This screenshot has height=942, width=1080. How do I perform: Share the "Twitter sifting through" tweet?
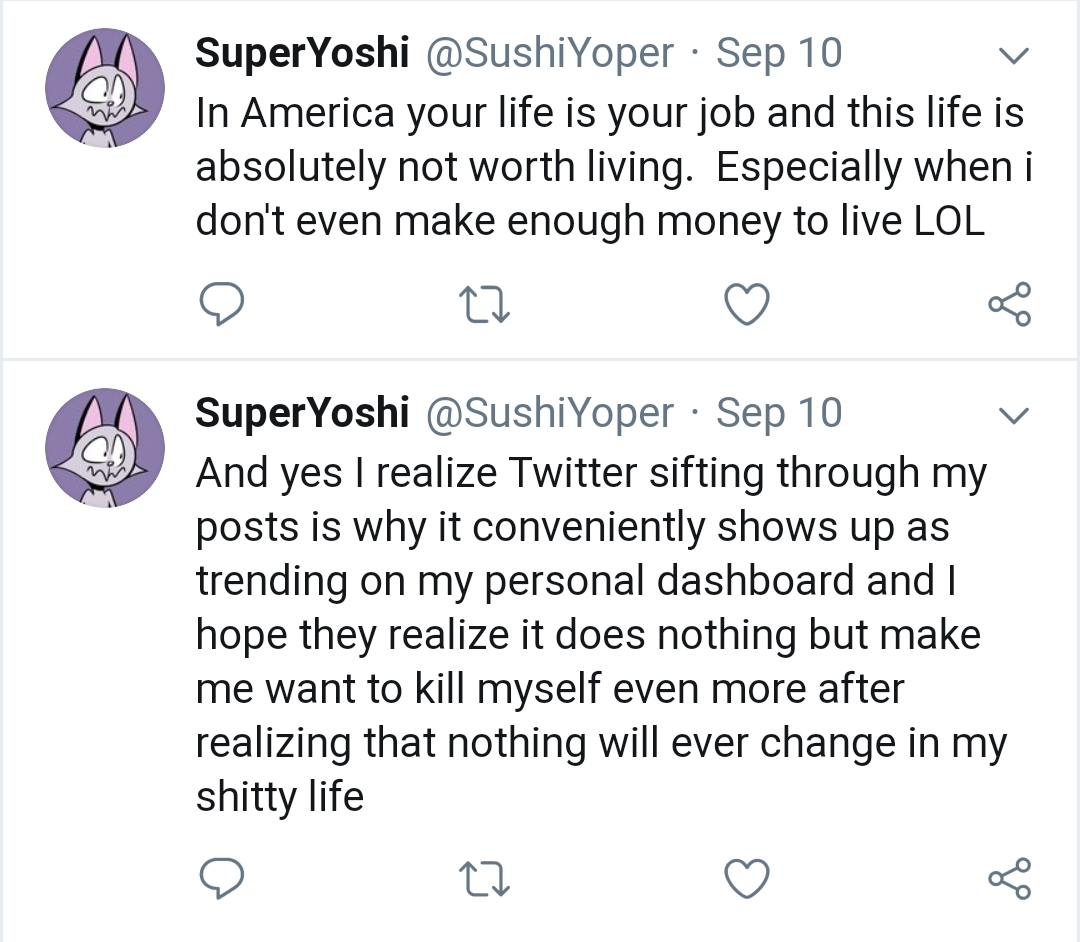(x=1009, y=878)
